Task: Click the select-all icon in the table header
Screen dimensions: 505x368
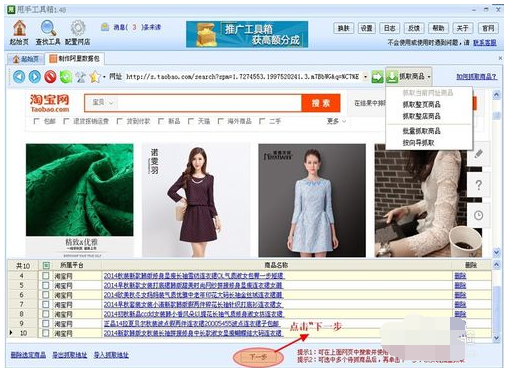Action: click(46, 266)
